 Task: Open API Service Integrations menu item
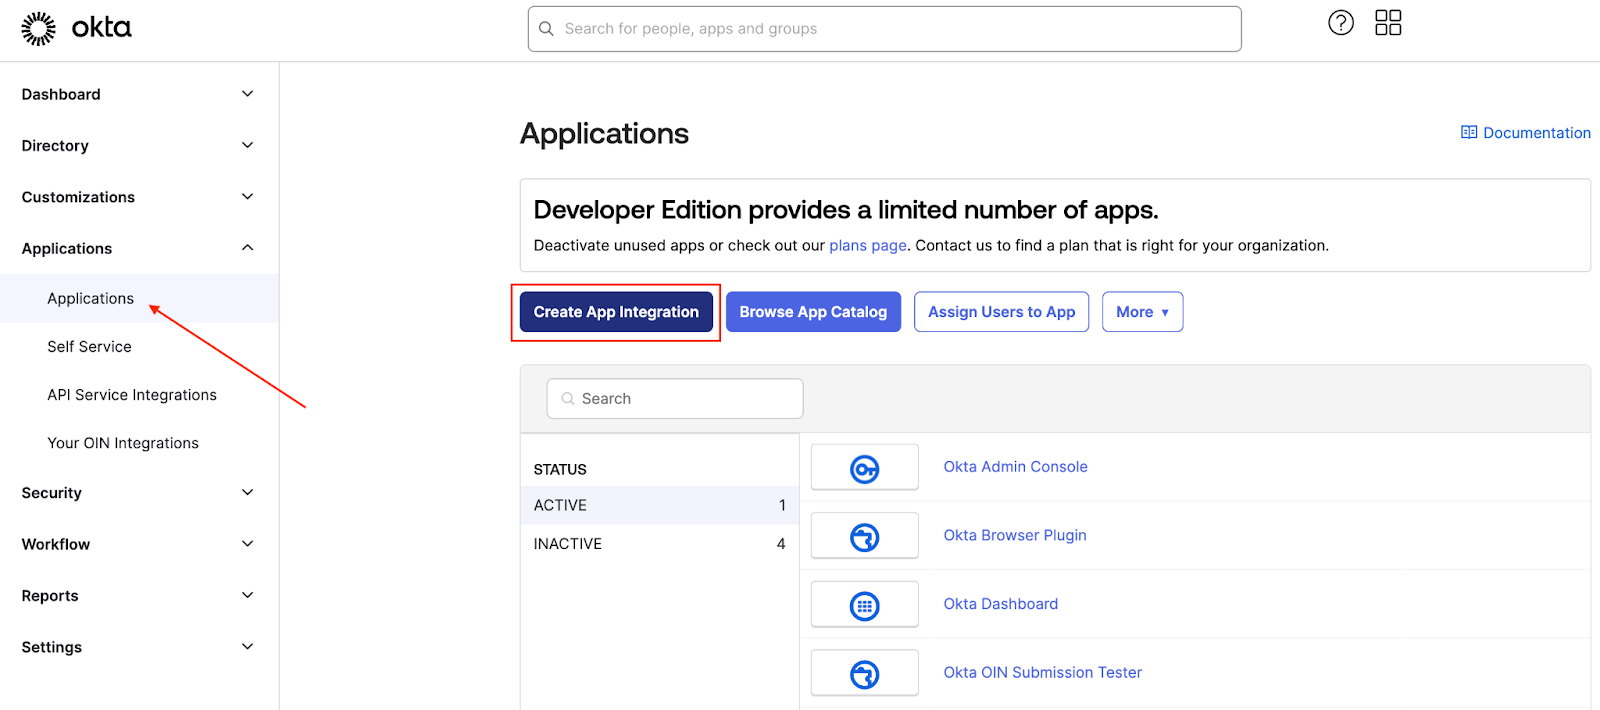click(132, 395)
